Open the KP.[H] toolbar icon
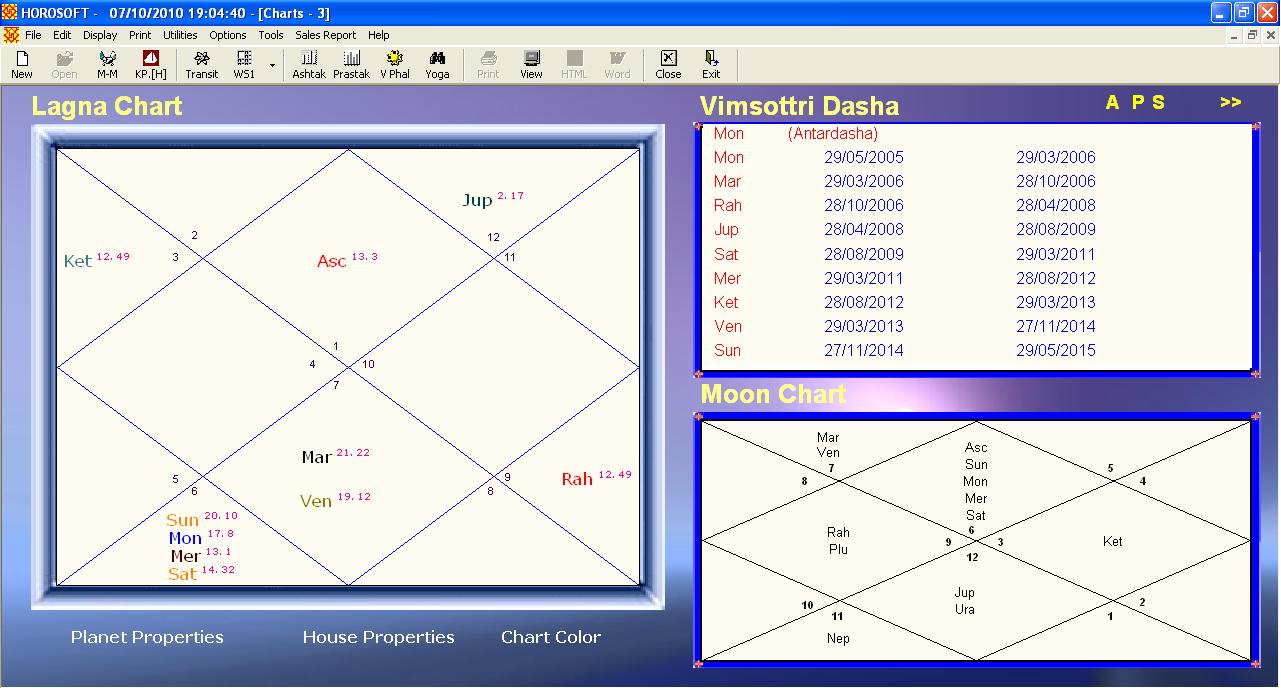This screenshot has width=1281, height=688. click(151, 65)
